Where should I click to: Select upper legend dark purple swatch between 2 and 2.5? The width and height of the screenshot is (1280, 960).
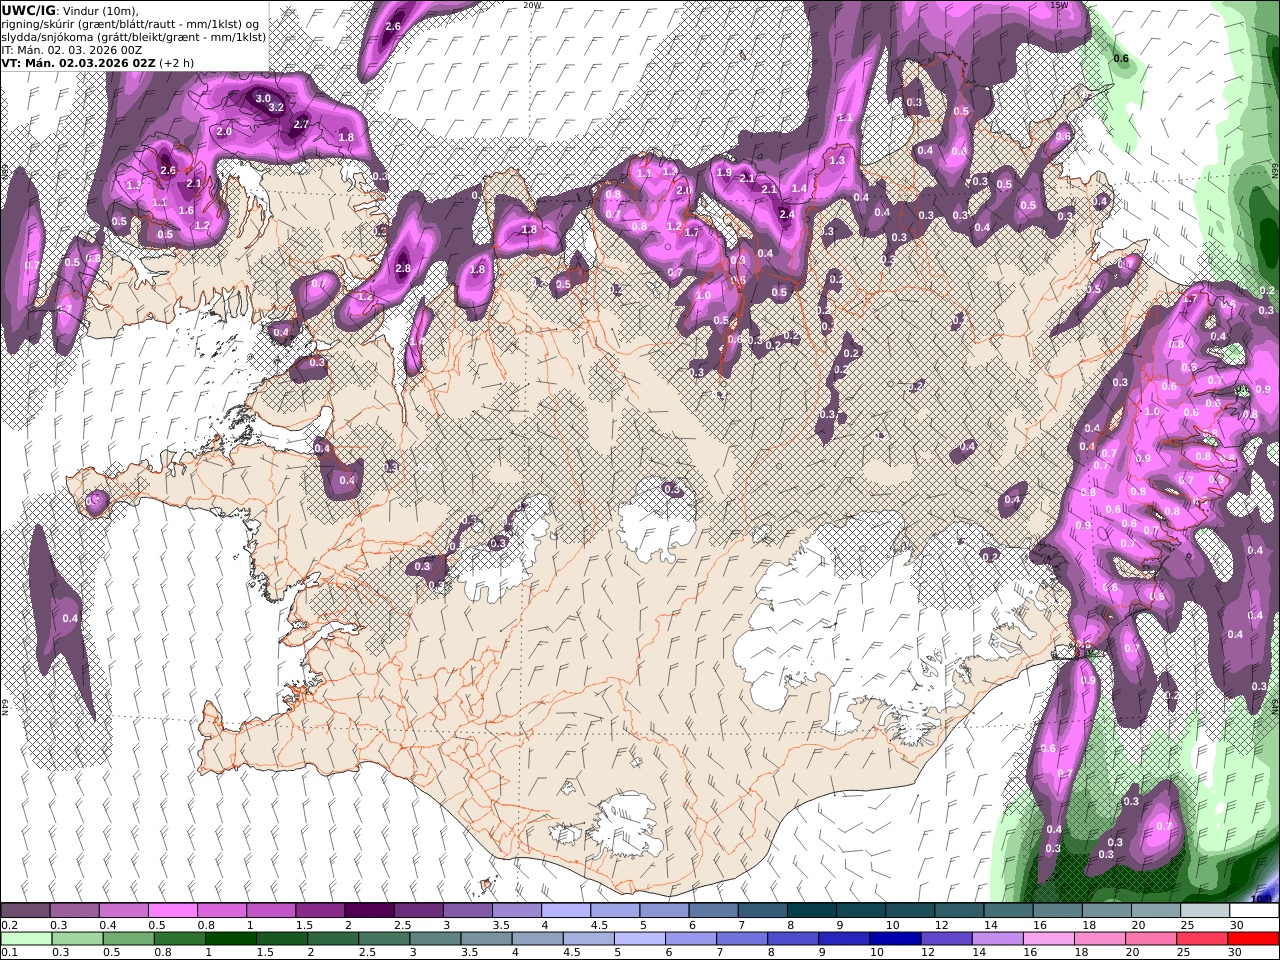pyautogui.click(x=369, y=911)
